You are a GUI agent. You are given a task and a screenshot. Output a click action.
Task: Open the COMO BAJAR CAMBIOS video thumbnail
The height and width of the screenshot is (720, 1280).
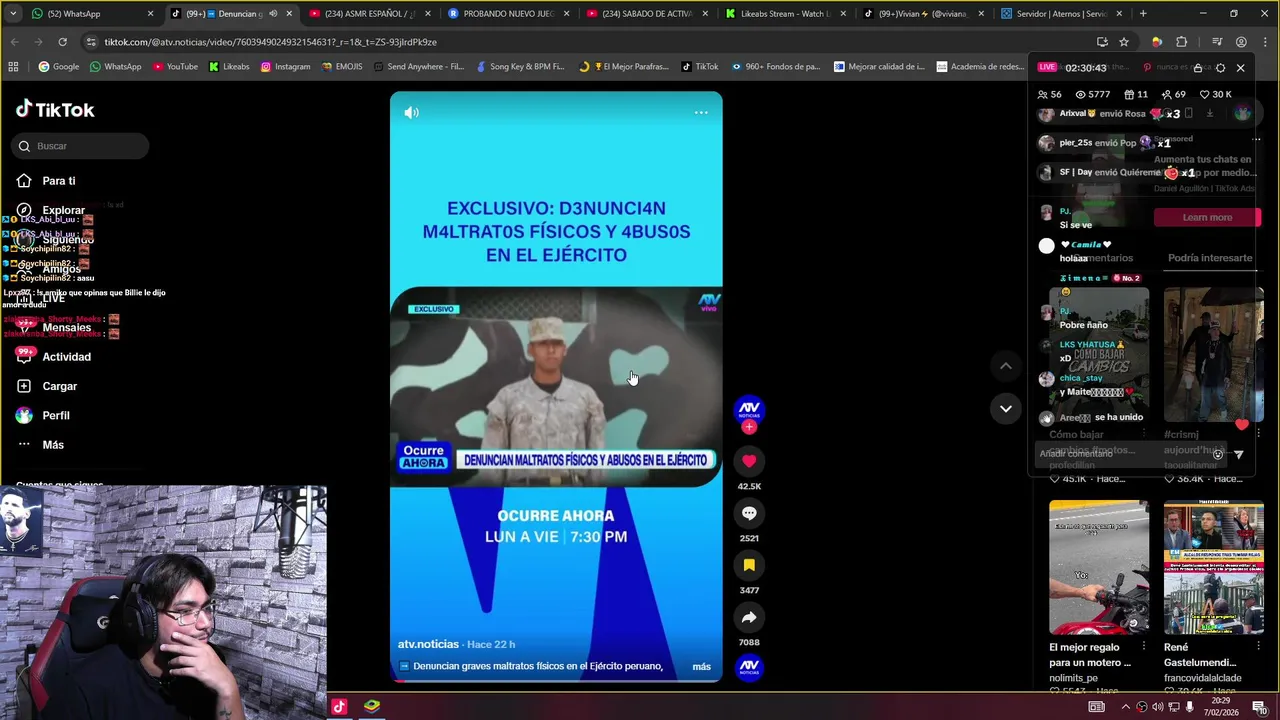coord(1099,356)
